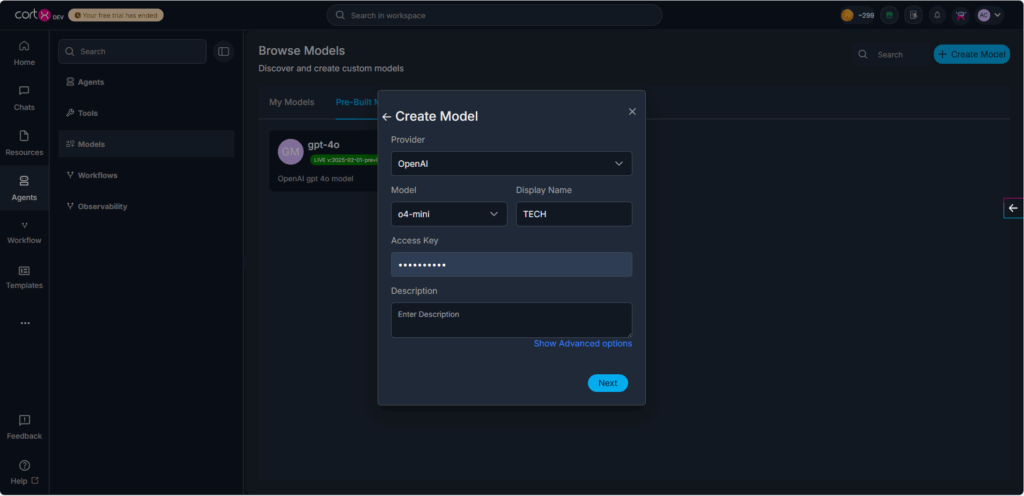Open Home in the left rail
Screen dimensions: 1024x496
(x=24, y=54)
